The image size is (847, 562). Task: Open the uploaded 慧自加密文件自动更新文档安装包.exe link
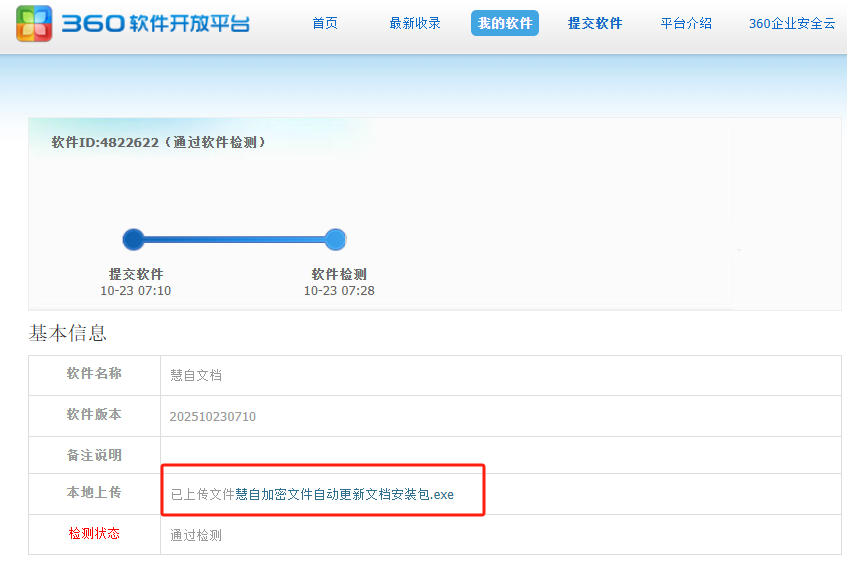[x=344, y=494]
